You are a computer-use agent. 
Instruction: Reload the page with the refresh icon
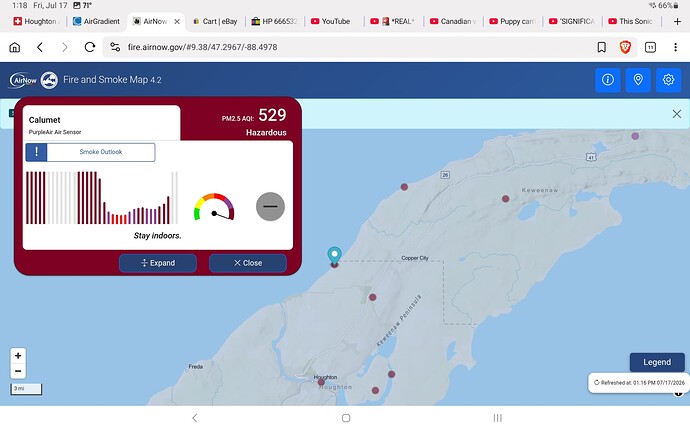90,47
